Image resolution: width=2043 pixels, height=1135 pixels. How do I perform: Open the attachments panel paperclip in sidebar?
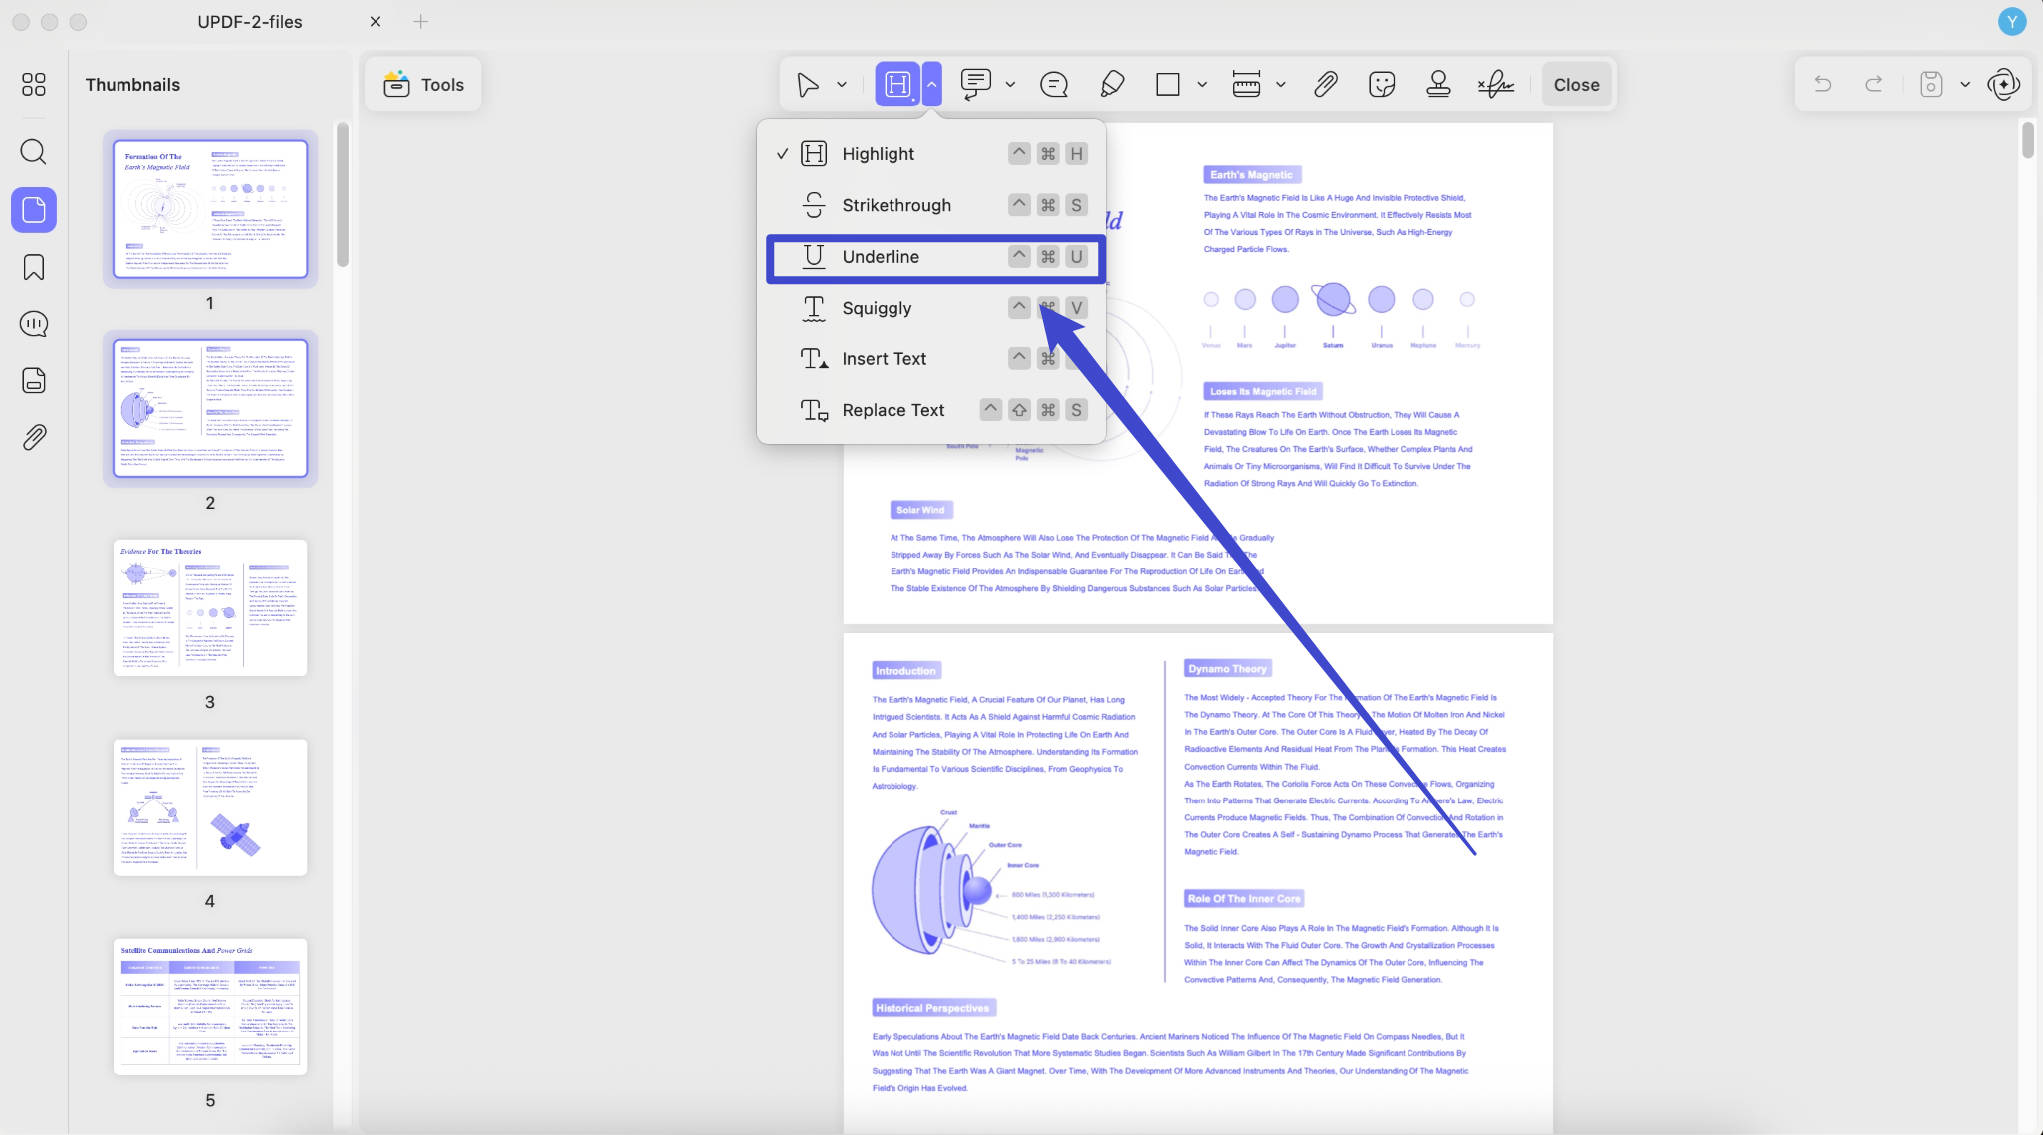pyautogui.click(x=33, y=437)
